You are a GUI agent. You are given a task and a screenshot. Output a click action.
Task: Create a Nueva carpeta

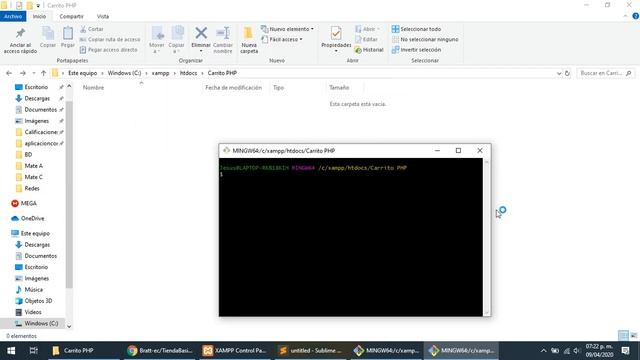click(x=249, y=40)
